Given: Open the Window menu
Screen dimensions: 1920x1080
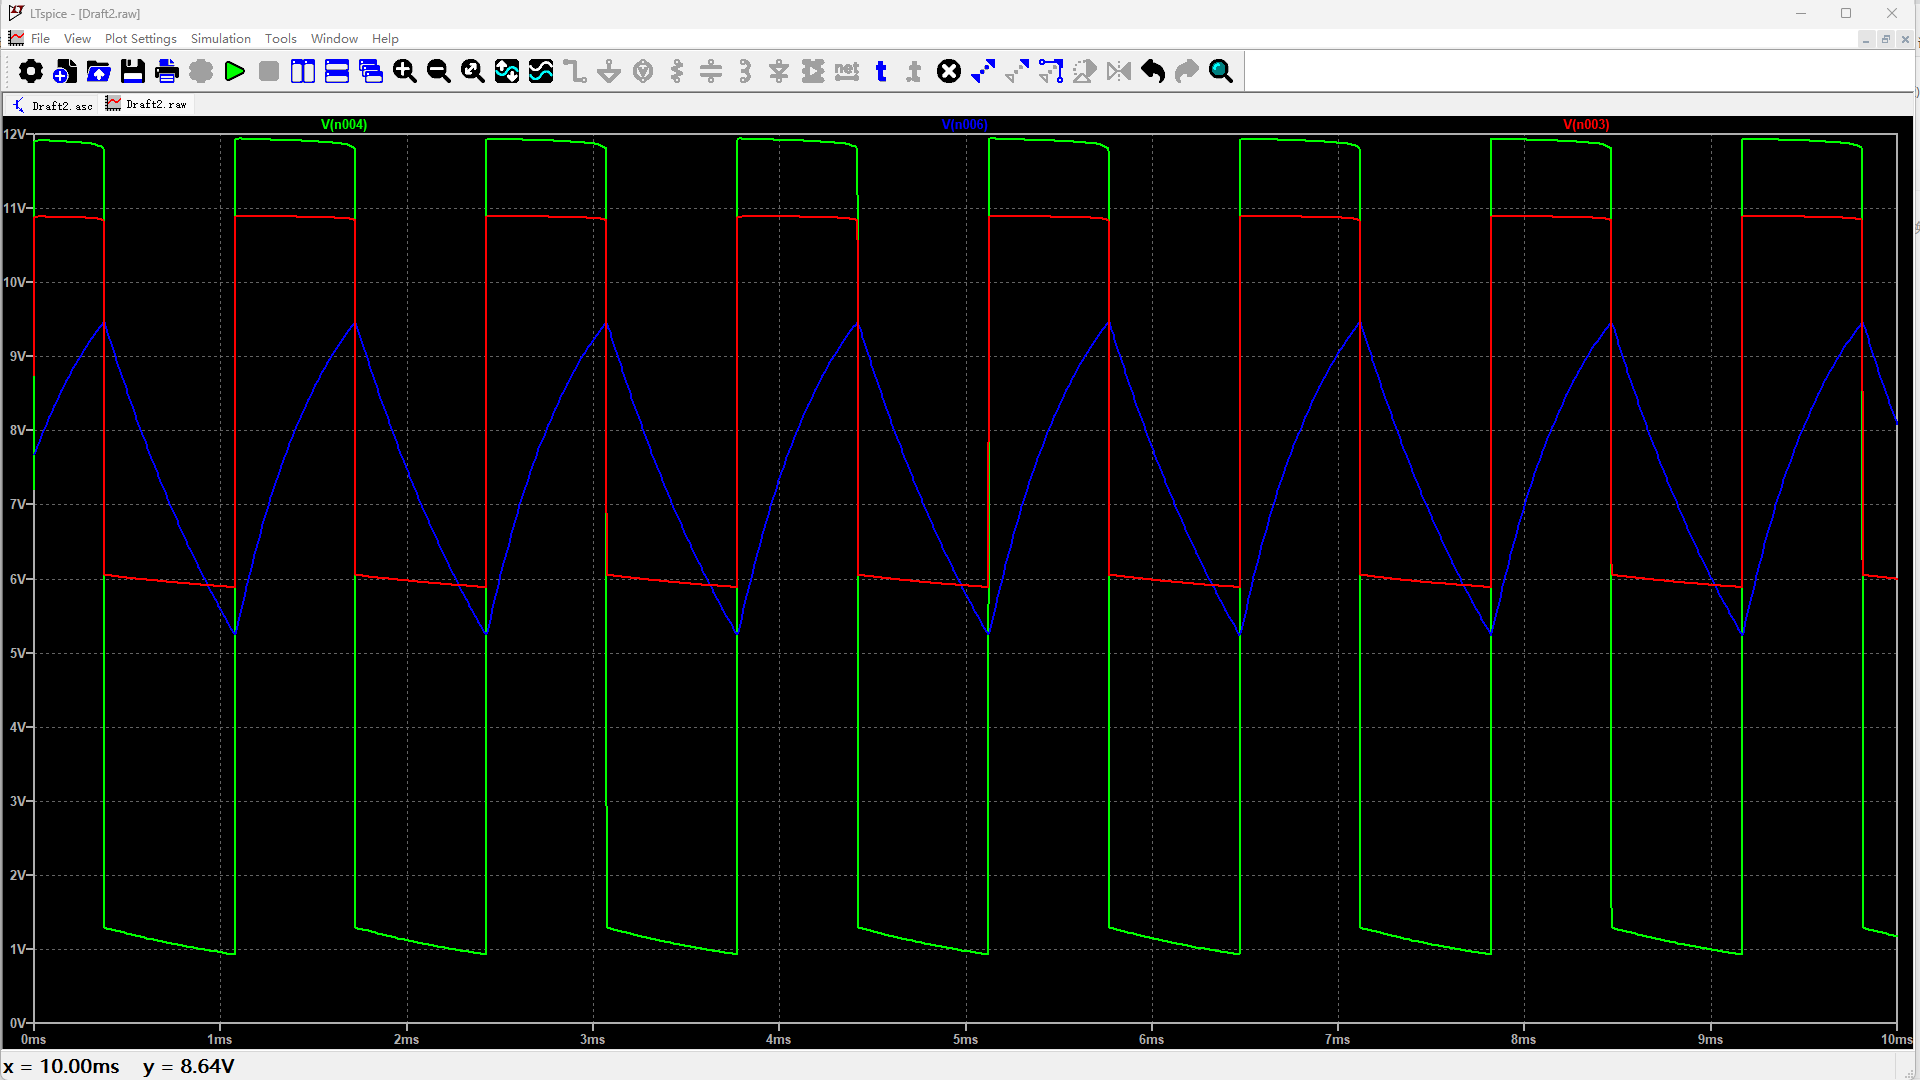Looking at the screenshot, I should [x=334, y=38].
